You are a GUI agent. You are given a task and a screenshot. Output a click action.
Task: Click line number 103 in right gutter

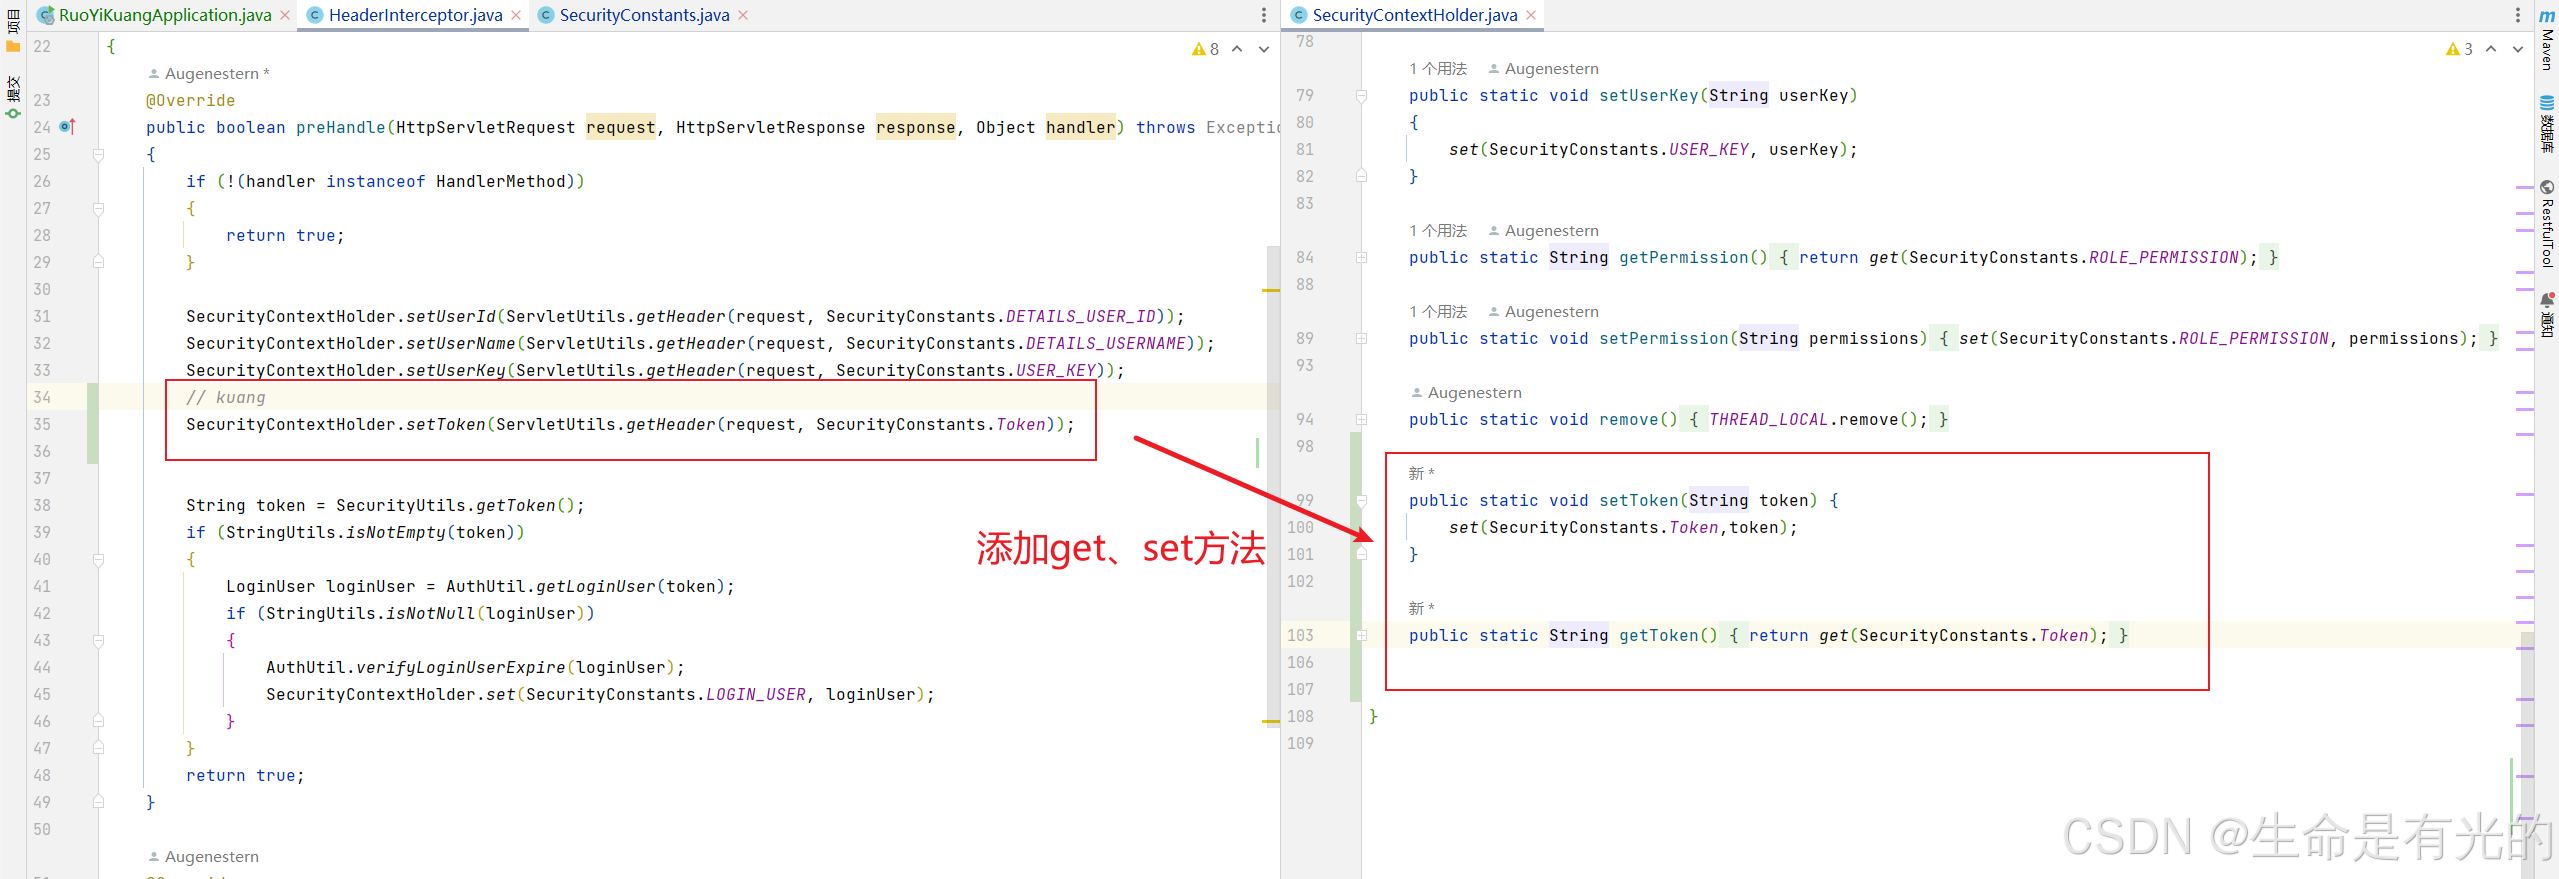pos(1300,635)
